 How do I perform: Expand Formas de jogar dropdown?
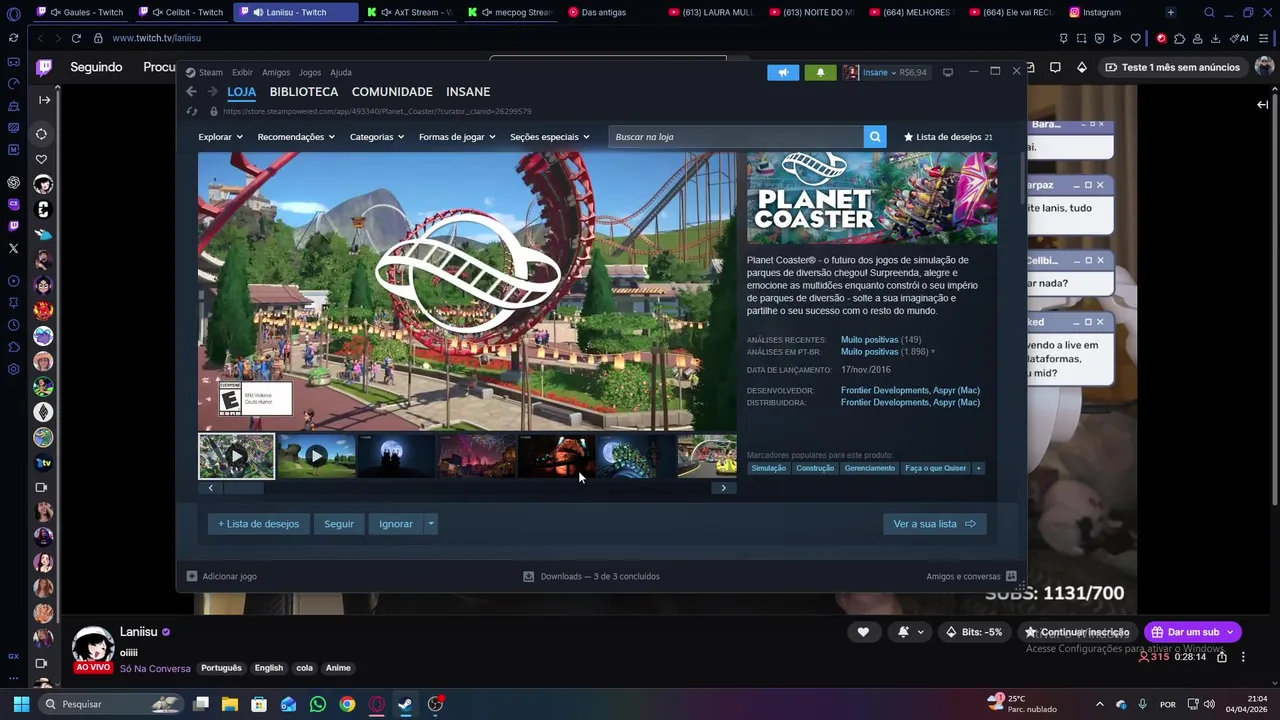click(x=457, y=137)
